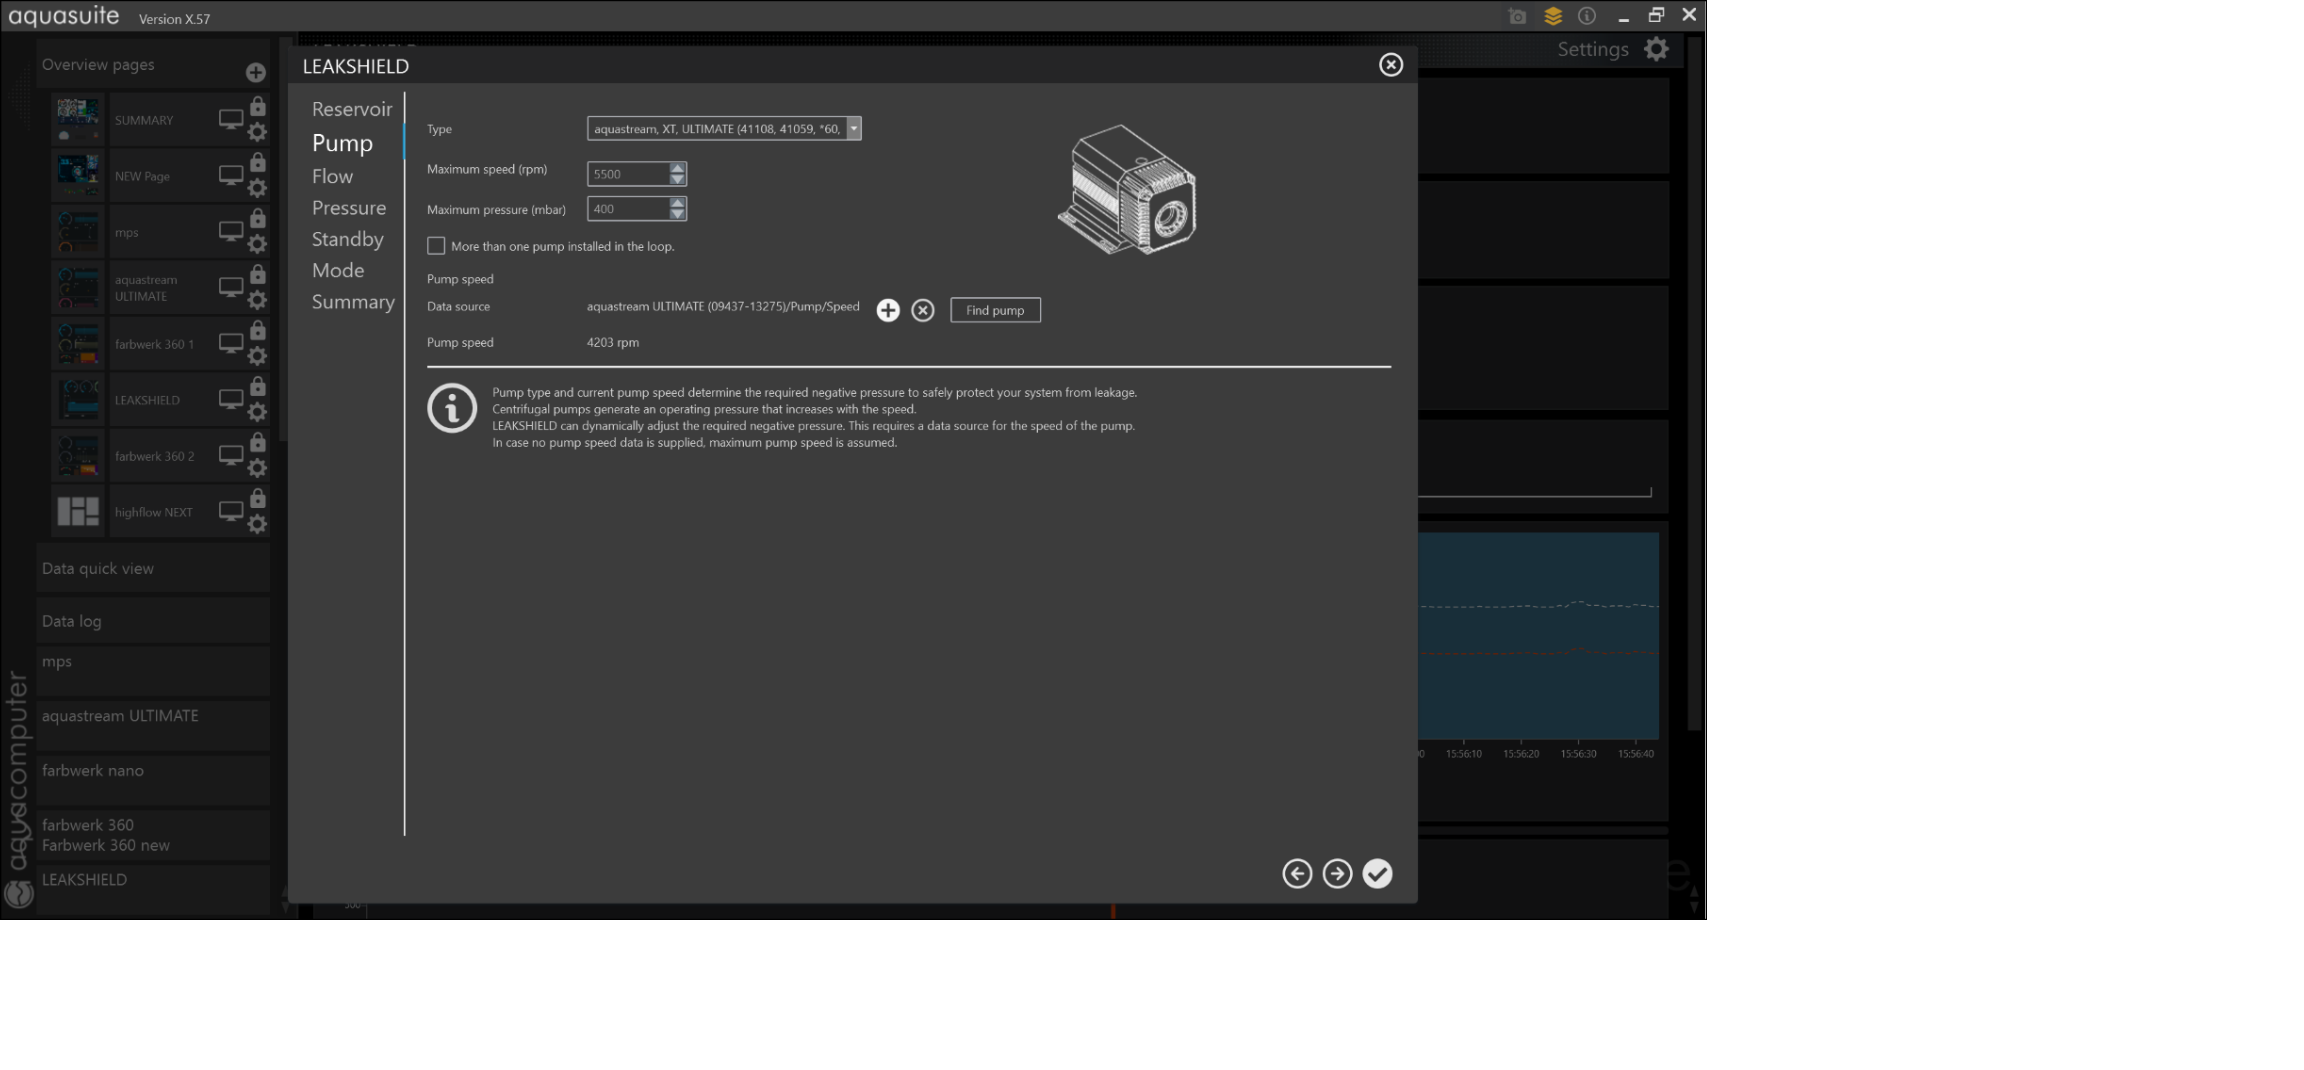
Task: Open settings gear for mps overview page
Action: point(257,244)
